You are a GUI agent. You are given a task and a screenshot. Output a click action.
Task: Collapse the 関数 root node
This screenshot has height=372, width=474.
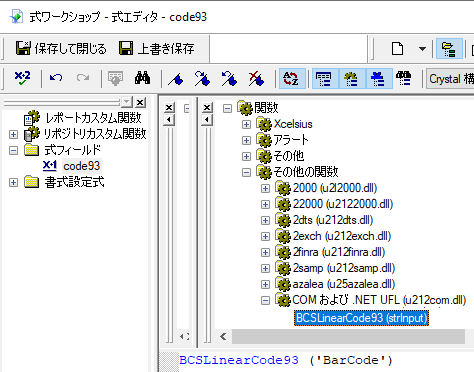[227, 108]
